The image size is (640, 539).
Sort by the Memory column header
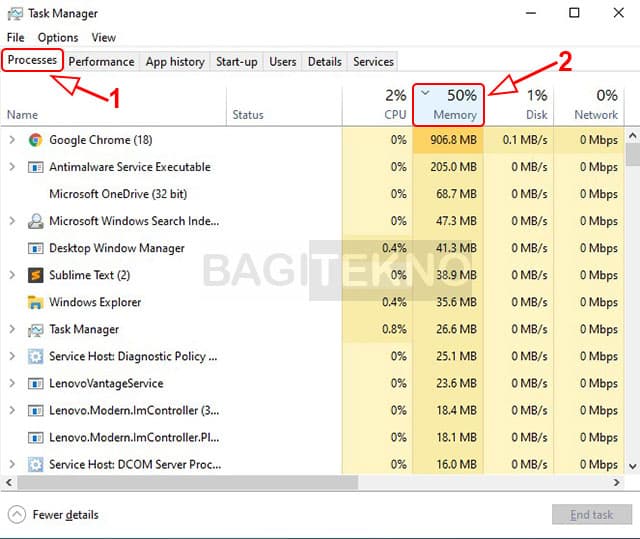(448, 105)
